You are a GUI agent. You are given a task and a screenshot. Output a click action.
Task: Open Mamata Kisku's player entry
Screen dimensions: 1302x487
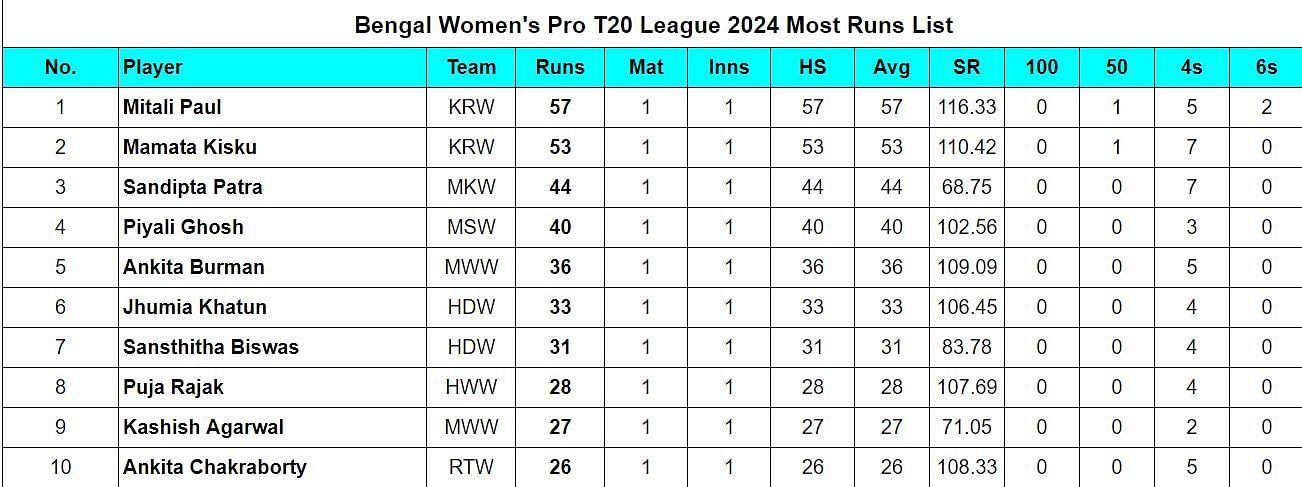pos(190,147)
